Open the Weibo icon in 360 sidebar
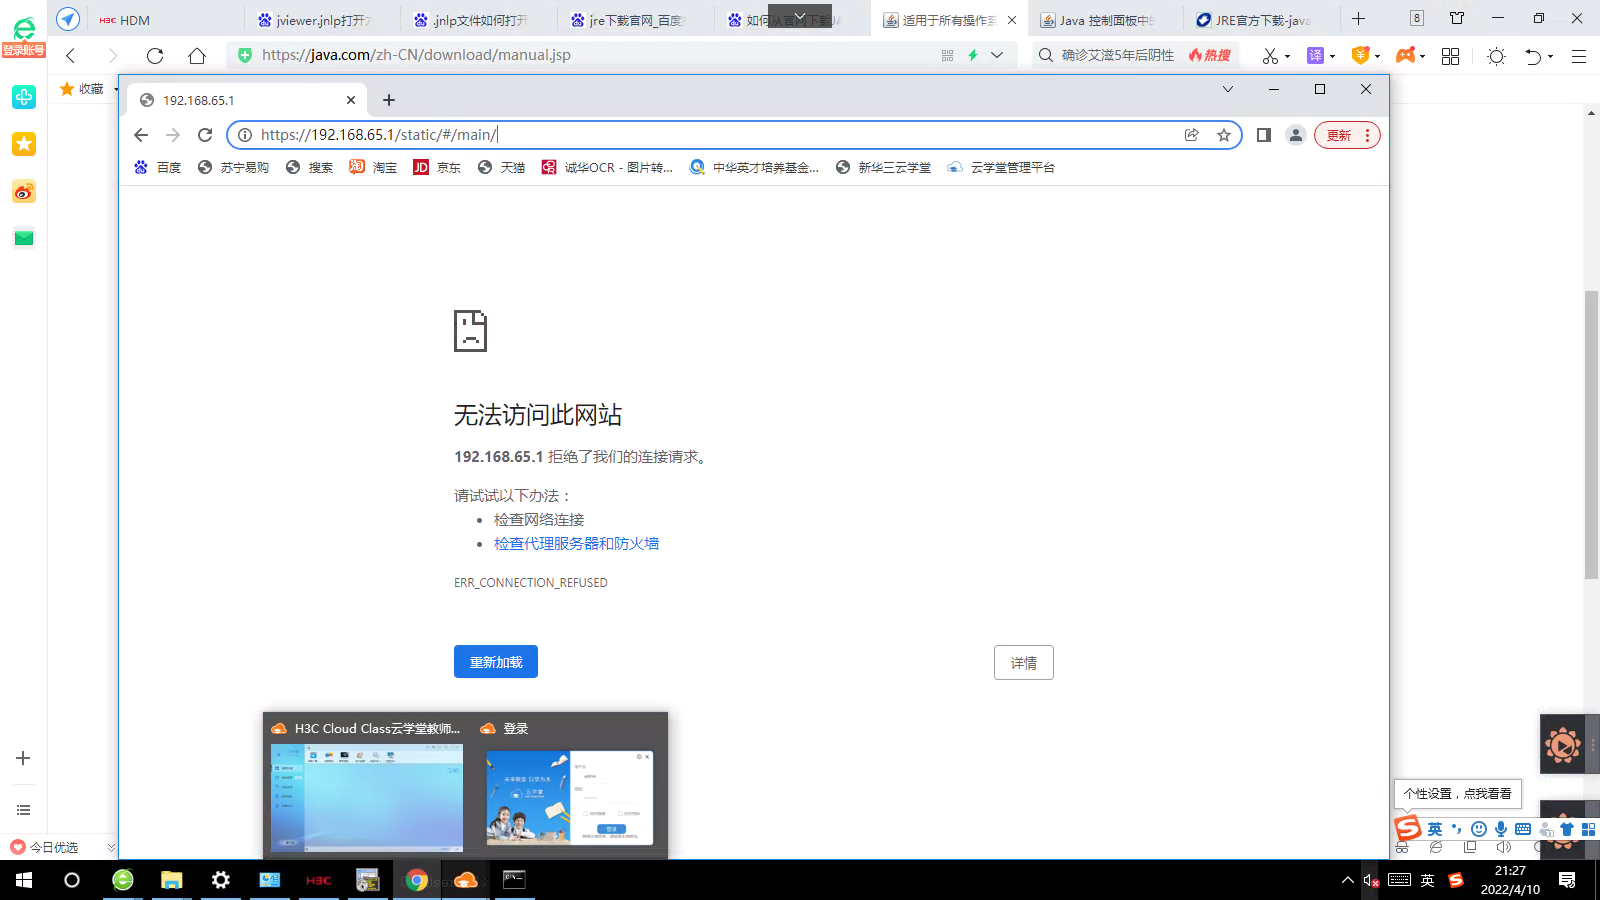Screen dimensions: 1600x900 click(24, 192)
